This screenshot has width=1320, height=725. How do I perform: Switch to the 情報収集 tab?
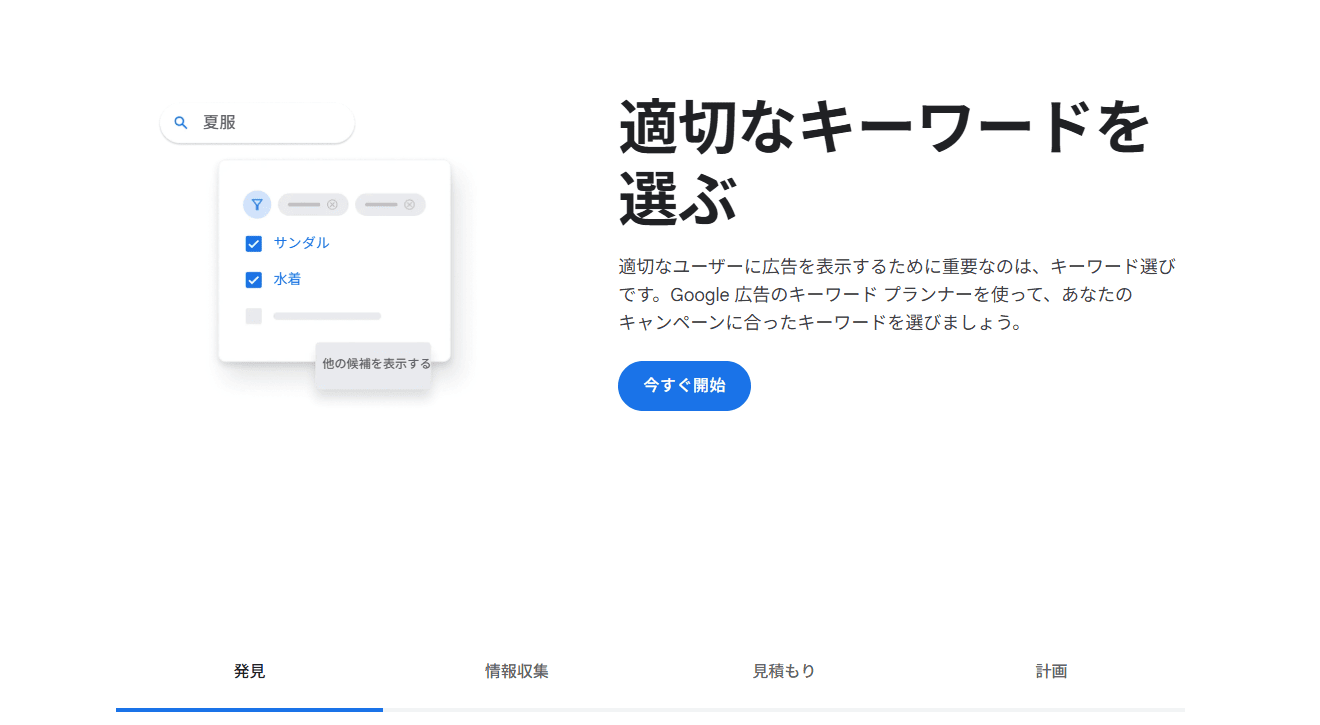[517, 671]
